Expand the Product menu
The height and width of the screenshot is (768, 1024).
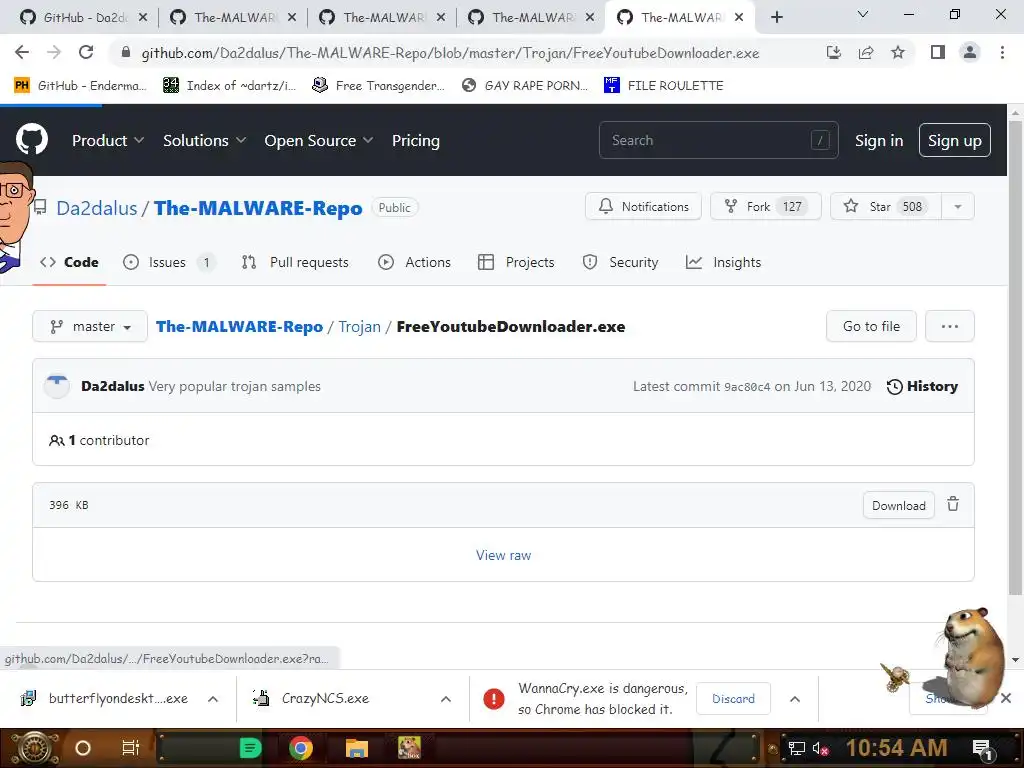pyautogui.click(x=108, y=140)
